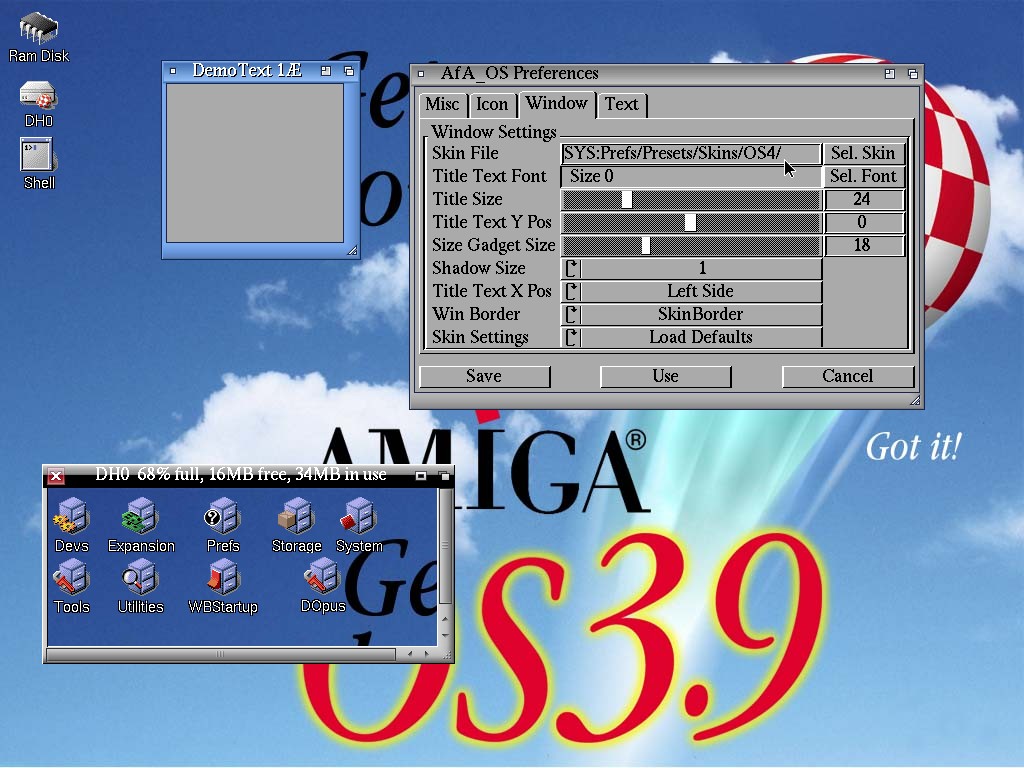Screen dimensions: 1024x768
Task: Open the DOpus drawer icon
Action: tap(323, 585)
